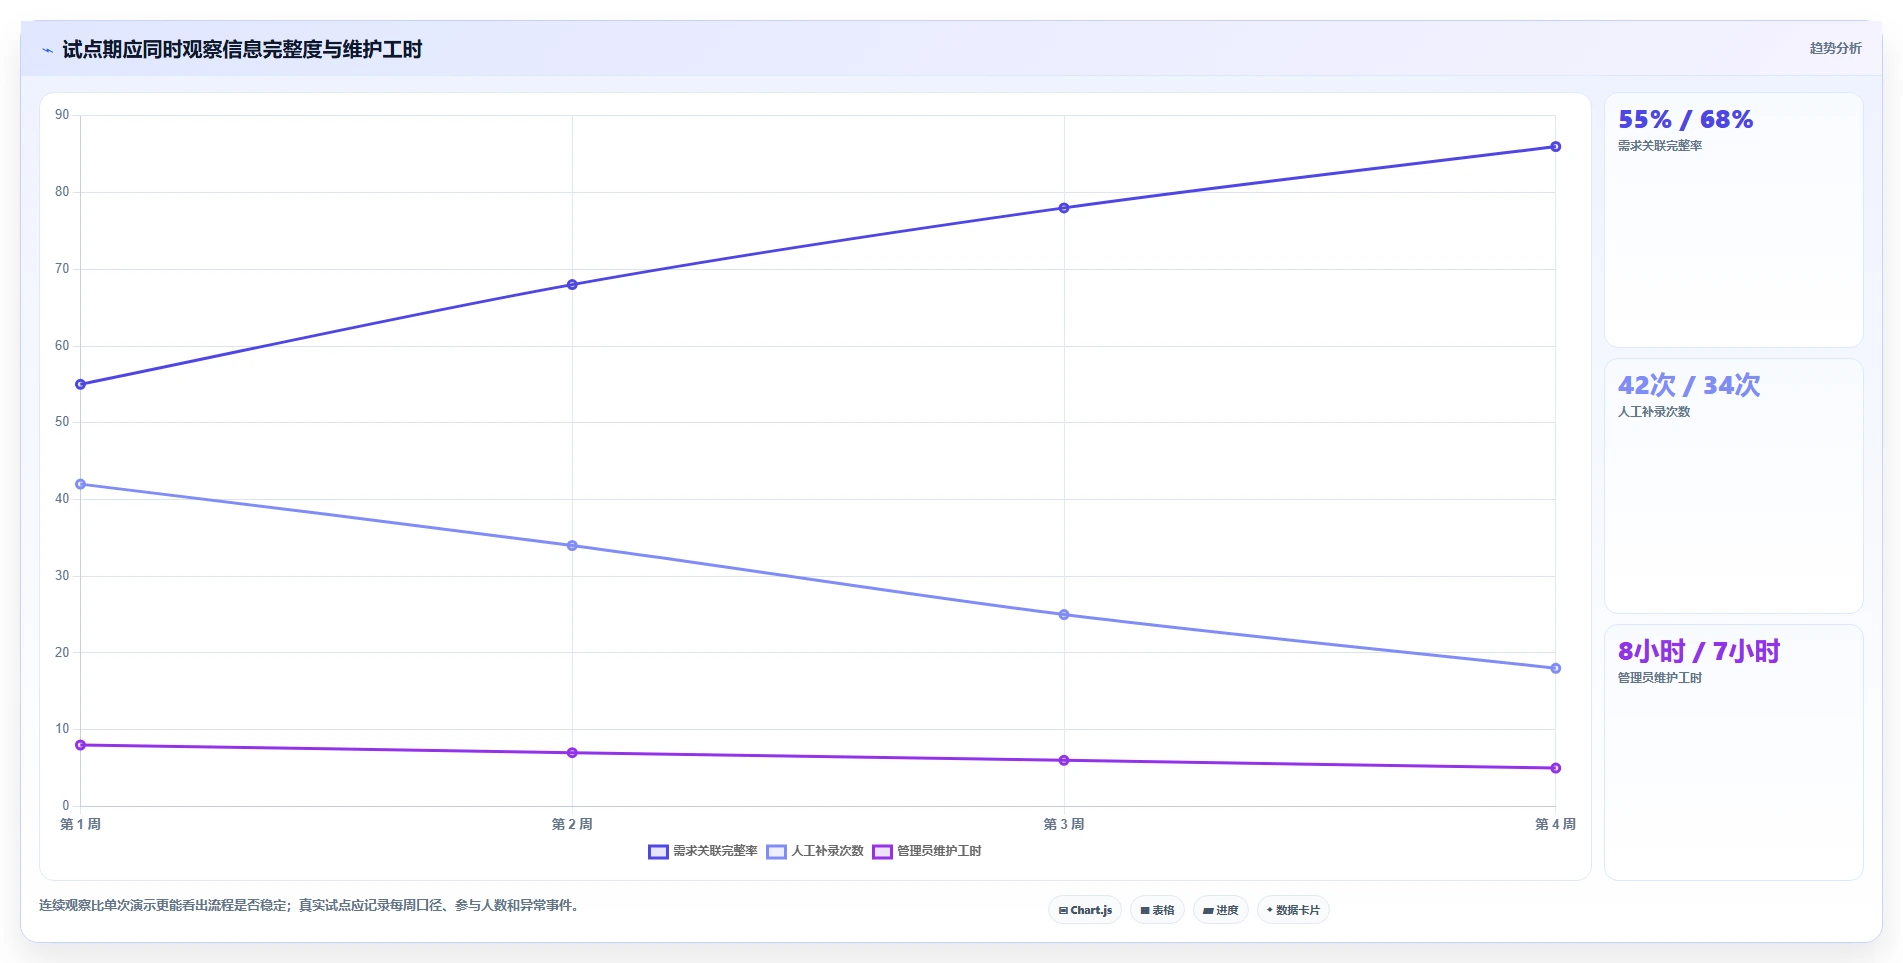Click the y-axis value 70
This screenshot has width=1903, height=963.
point(62,269)
